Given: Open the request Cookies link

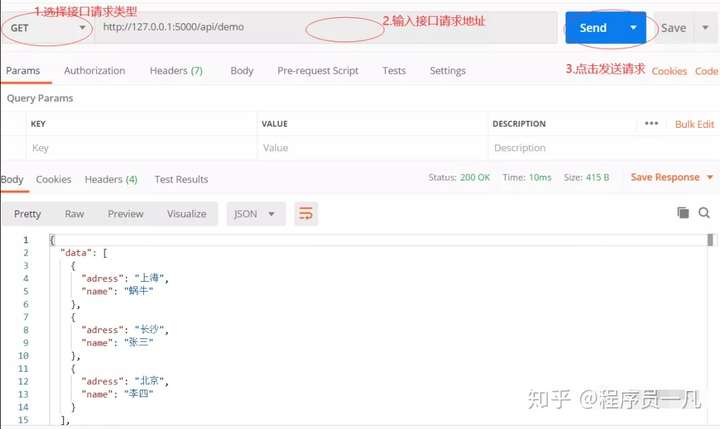Looking at the screenshot, I should (669, 71).
